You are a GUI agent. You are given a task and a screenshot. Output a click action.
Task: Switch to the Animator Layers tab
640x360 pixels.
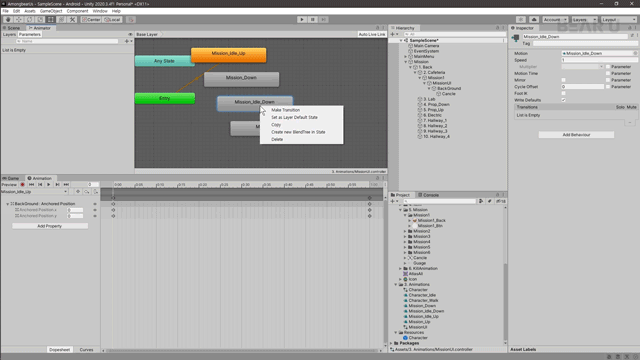[9, 35]
